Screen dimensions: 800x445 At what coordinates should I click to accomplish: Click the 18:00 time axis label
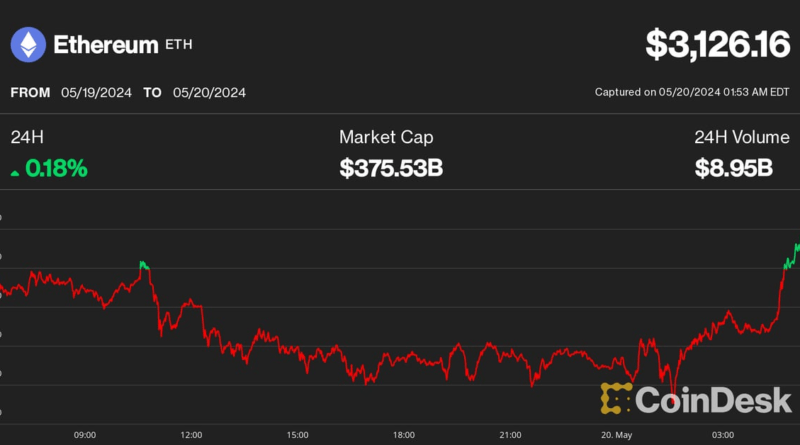click(404, 435)
